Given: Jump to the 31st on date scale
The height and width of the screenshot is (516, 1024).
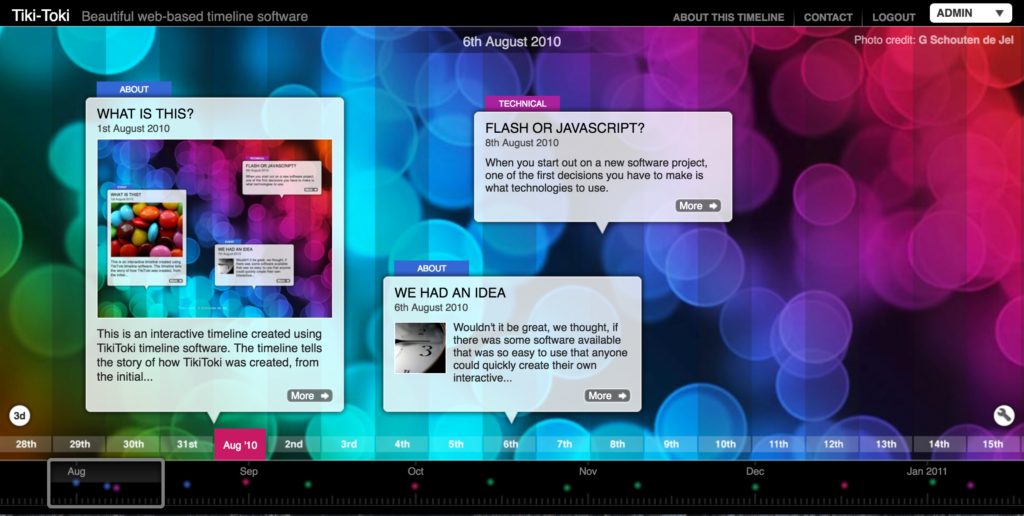Looking at the screenshot, I should (x=187, y=444).
